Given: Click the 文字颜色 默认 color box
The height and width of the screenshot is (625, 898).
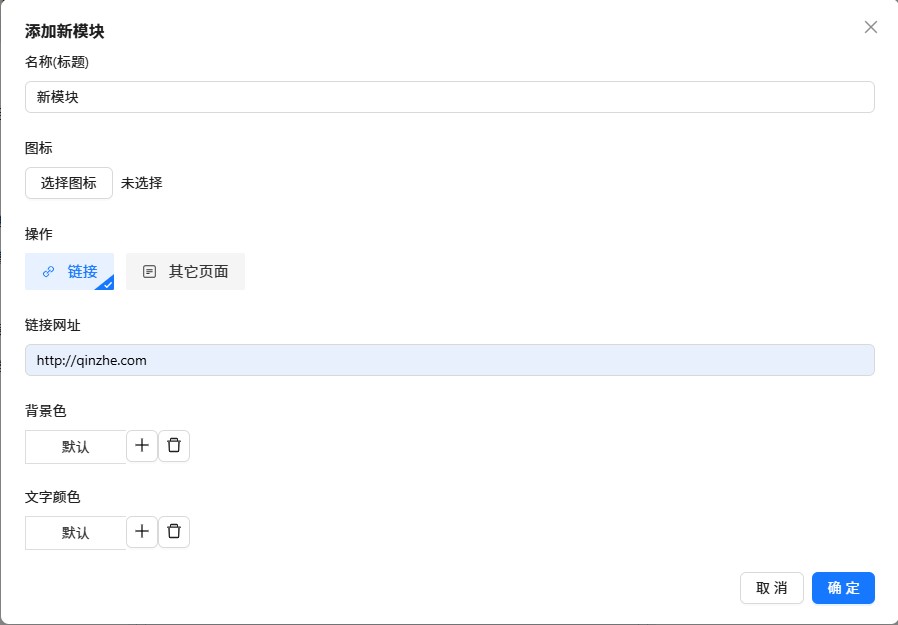Looking at the screenshot, I should tap(76, 533).
